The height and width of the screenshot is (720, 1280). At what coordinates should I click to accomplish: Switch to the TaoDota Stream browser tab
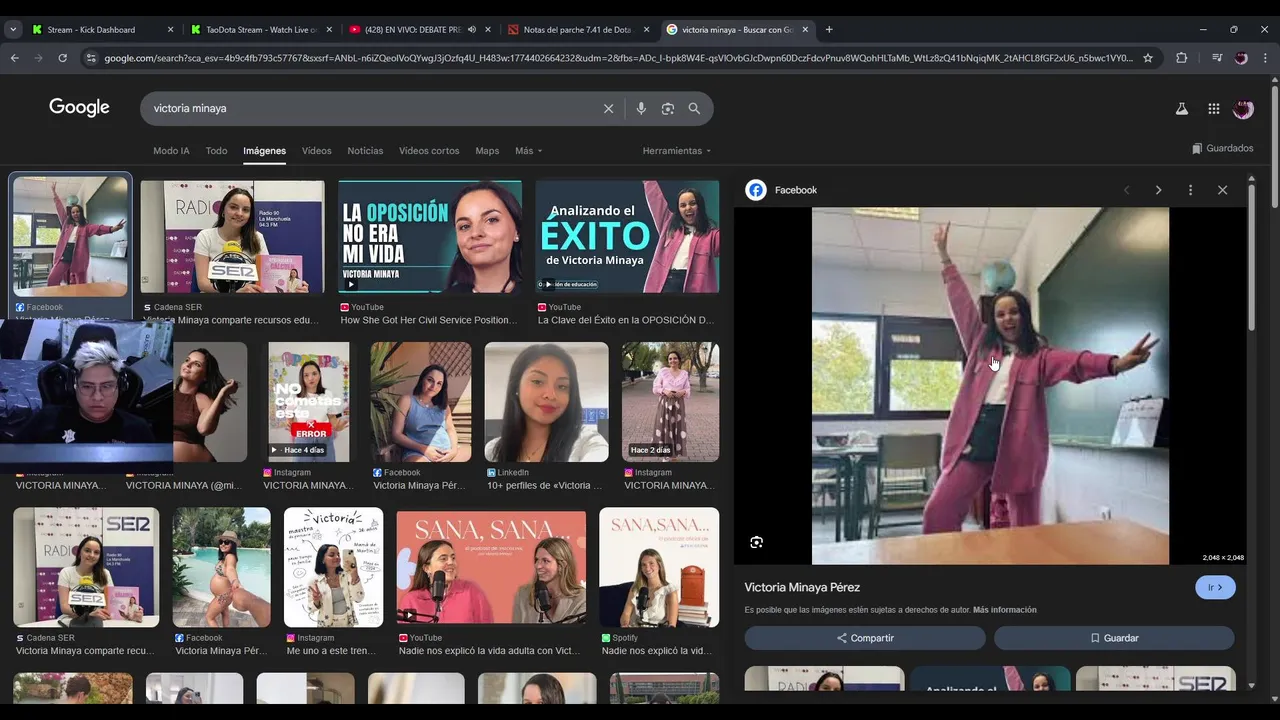(262, 29)
